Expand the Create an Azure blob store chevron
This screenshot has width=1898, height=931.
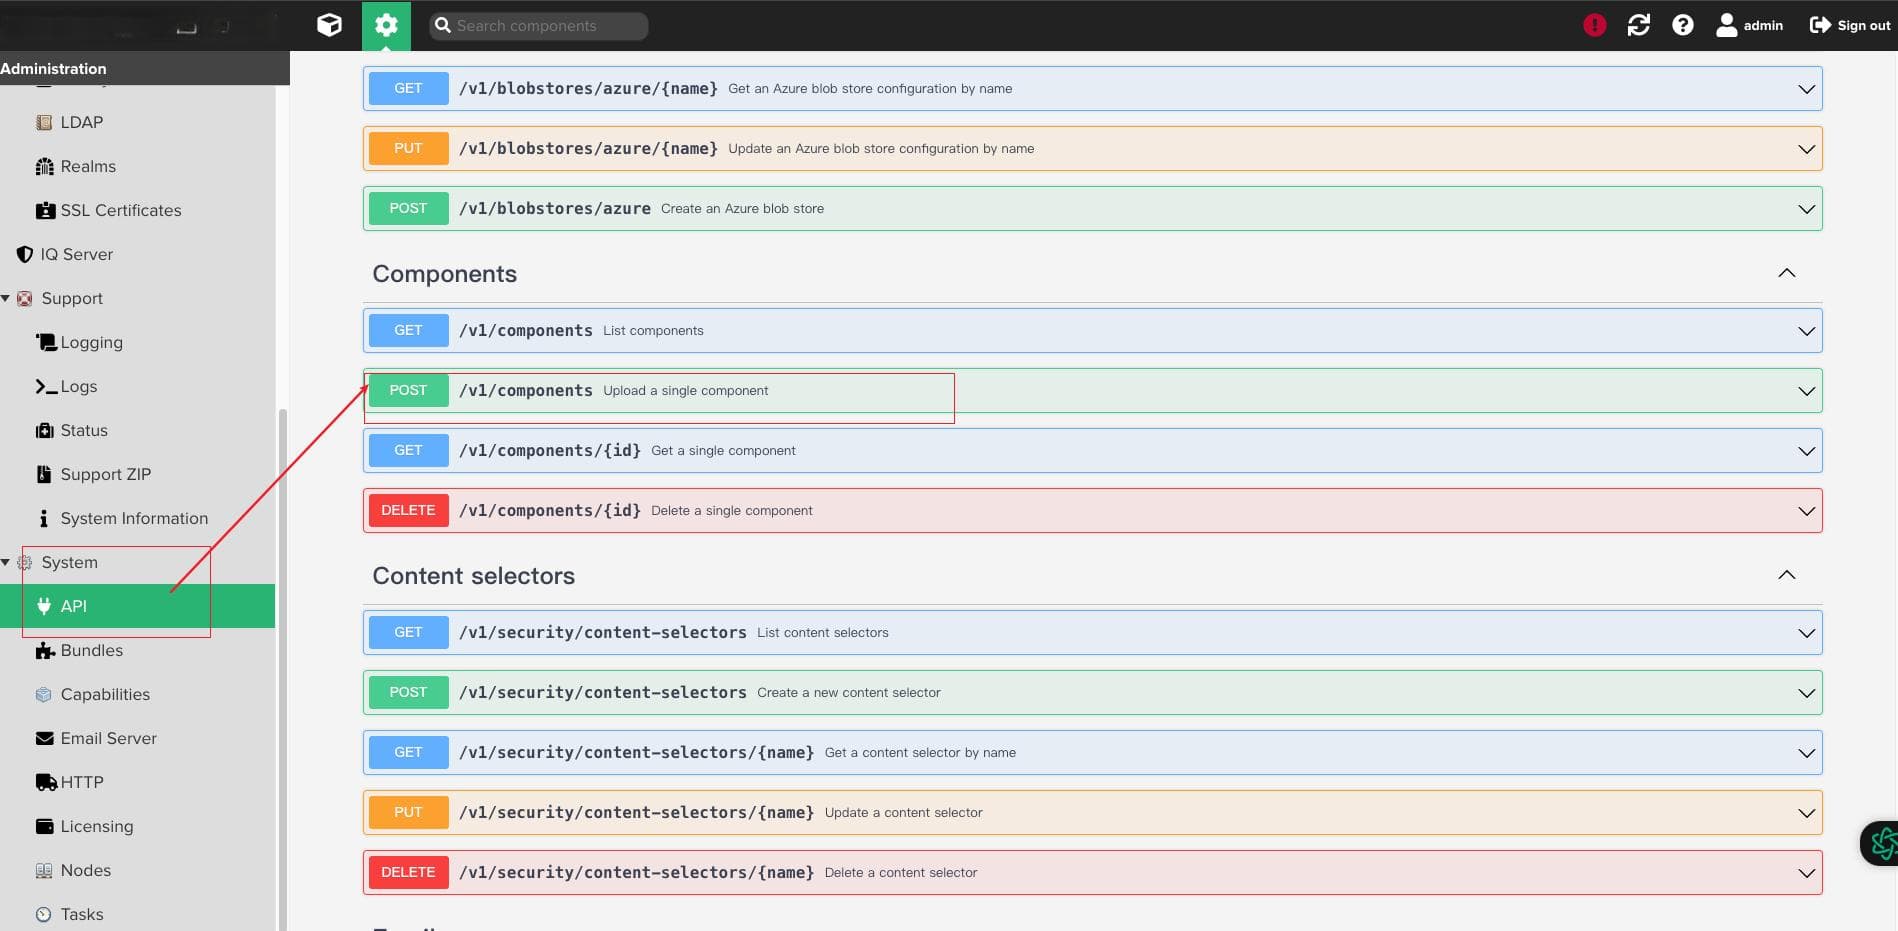1806,209
